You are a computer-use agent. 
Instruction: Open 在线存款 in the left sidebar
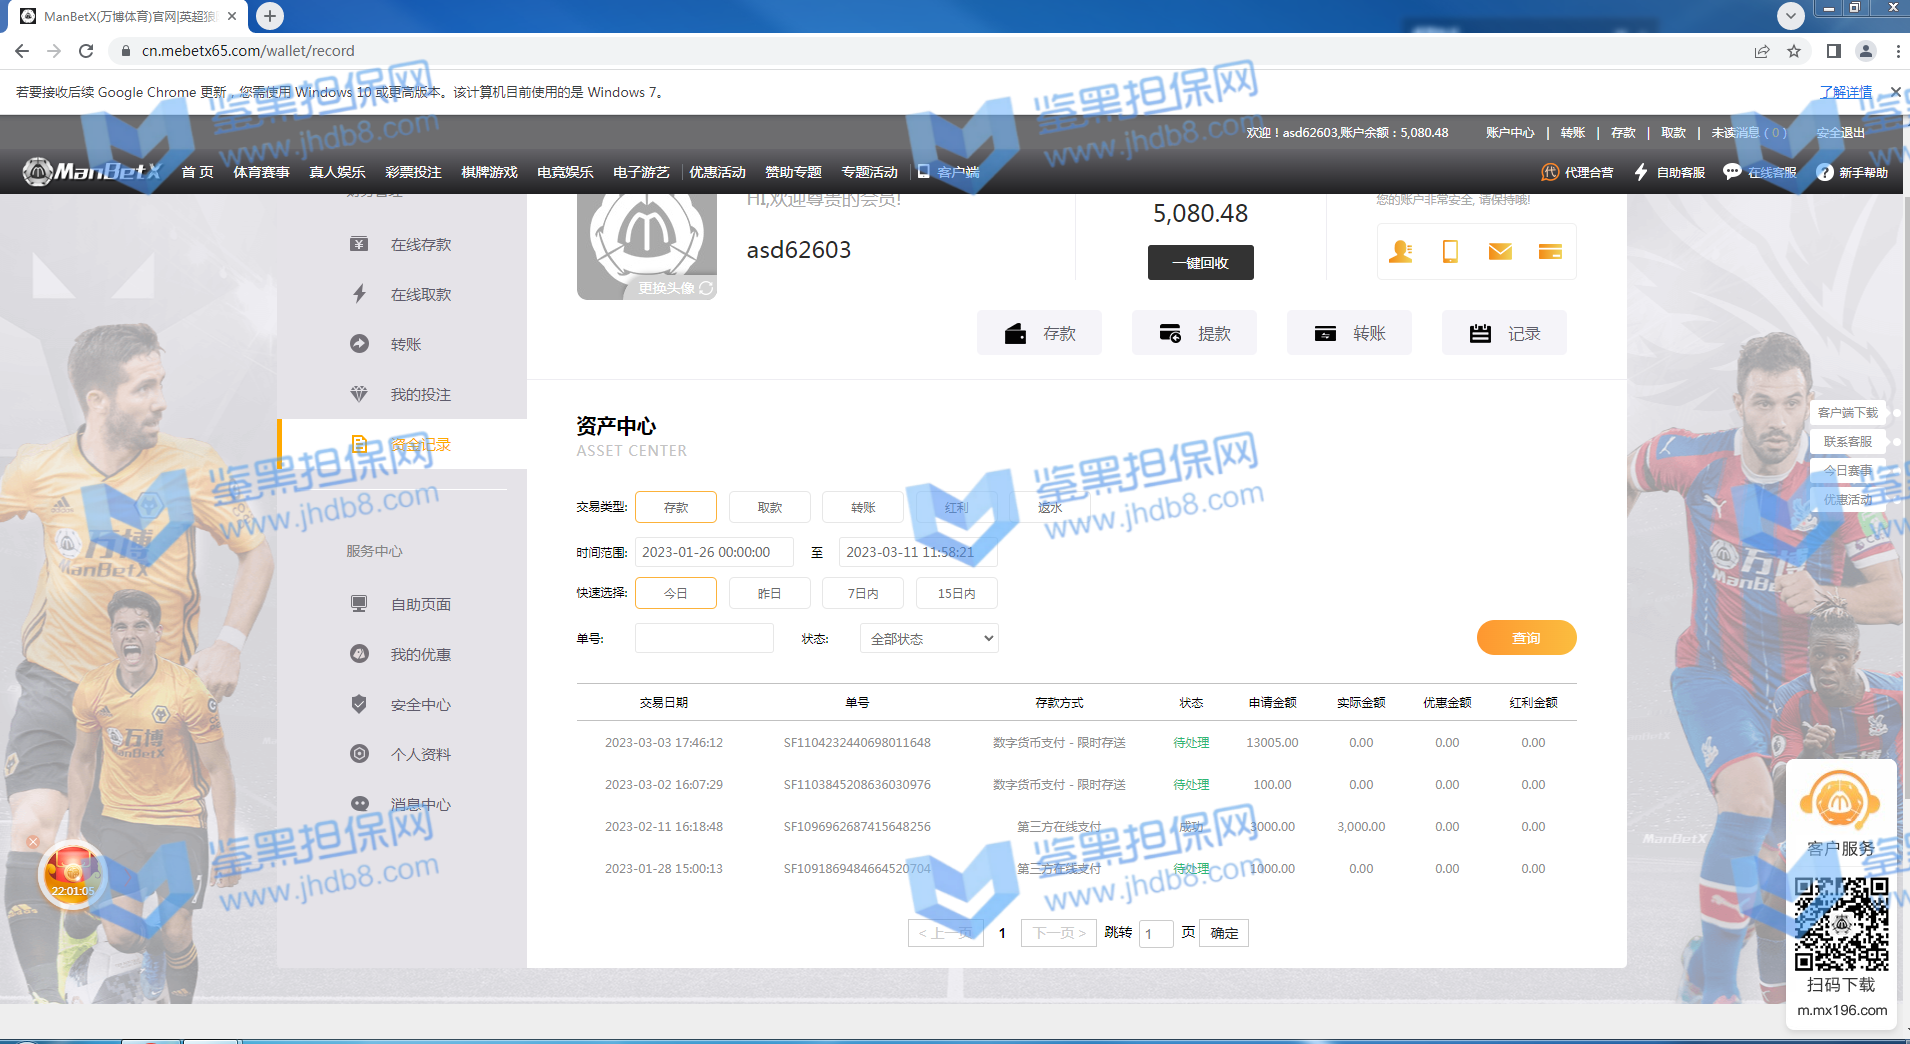point(420,245)
